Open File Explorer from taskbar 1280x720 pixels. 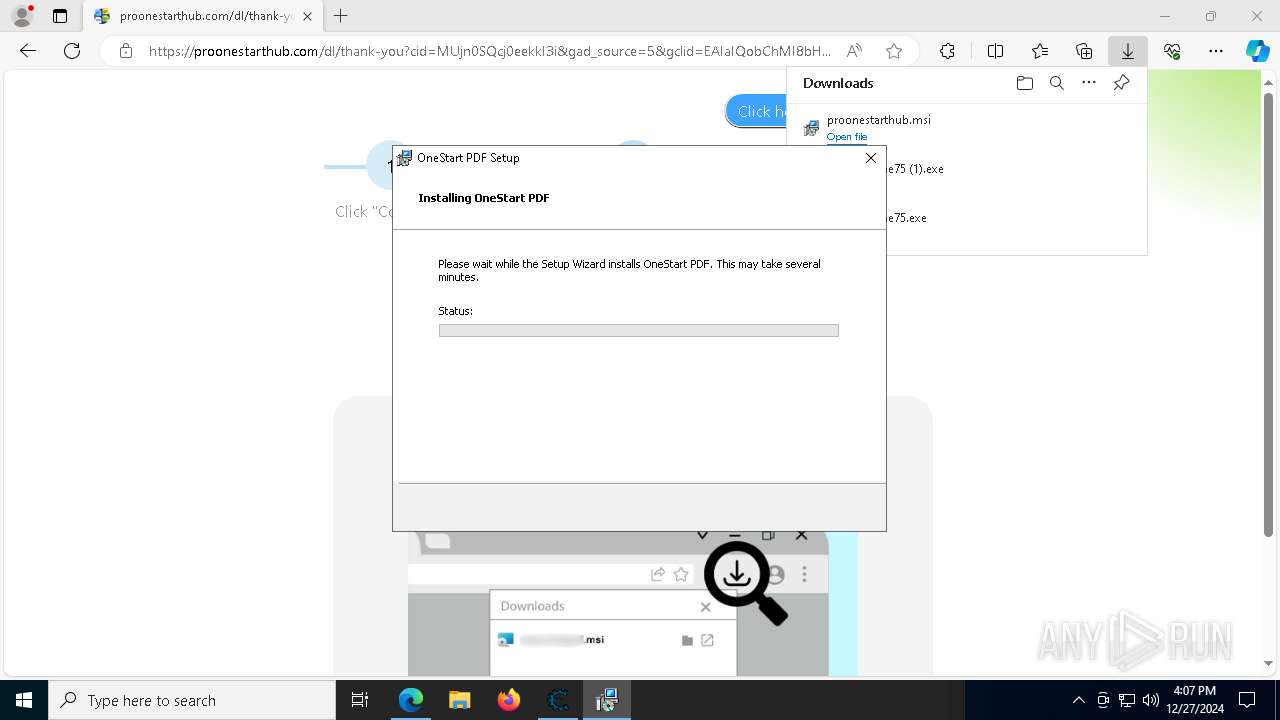pos(460,700)
